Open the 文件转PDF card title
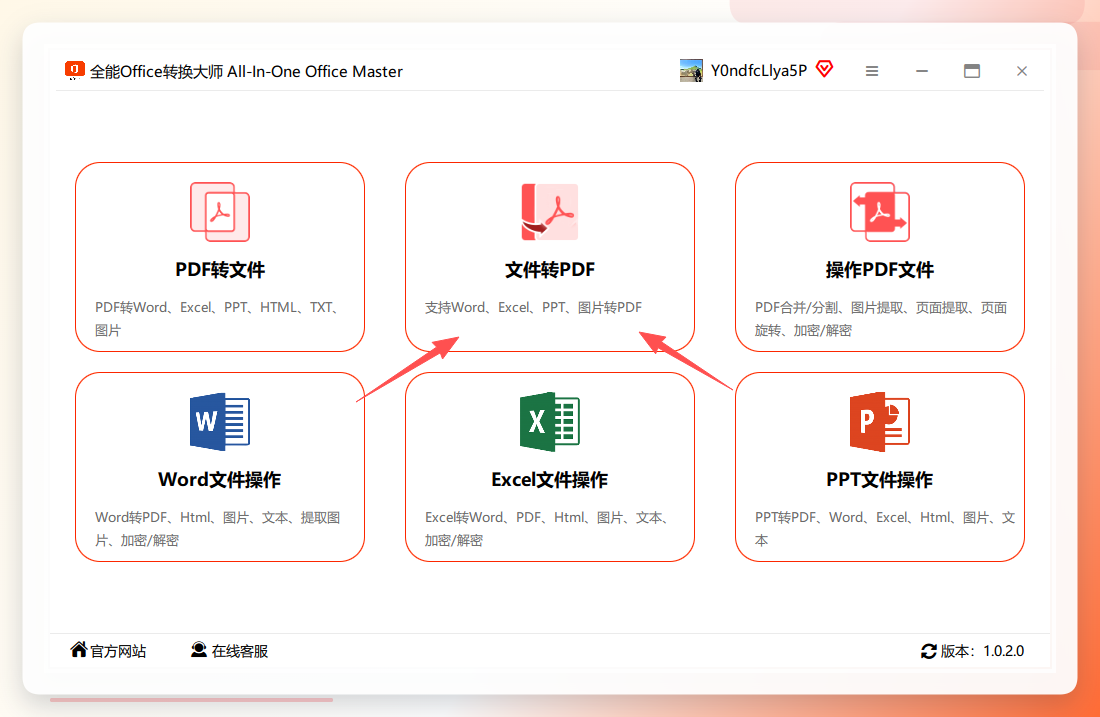This screenshot has height=717, width=1100. point(549,270)
